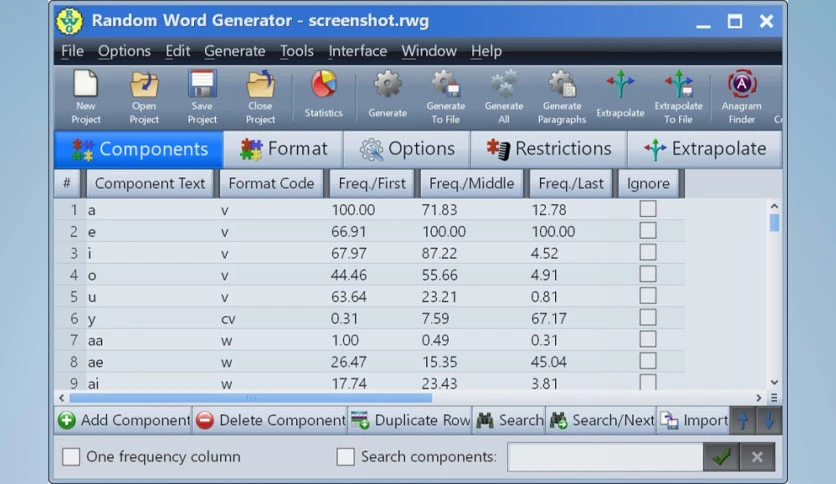Toggle Ignore checkbox for component i
836x484 pixels.
click(x=648, y=252)
